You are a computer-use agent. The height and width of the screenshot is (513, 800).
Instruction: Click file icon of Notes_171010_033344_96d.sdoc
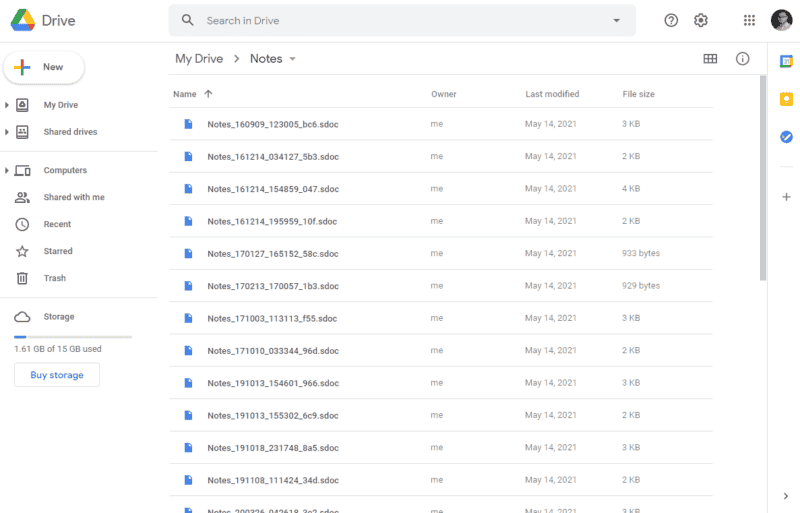pyautogui.click(x=188, y=351)
